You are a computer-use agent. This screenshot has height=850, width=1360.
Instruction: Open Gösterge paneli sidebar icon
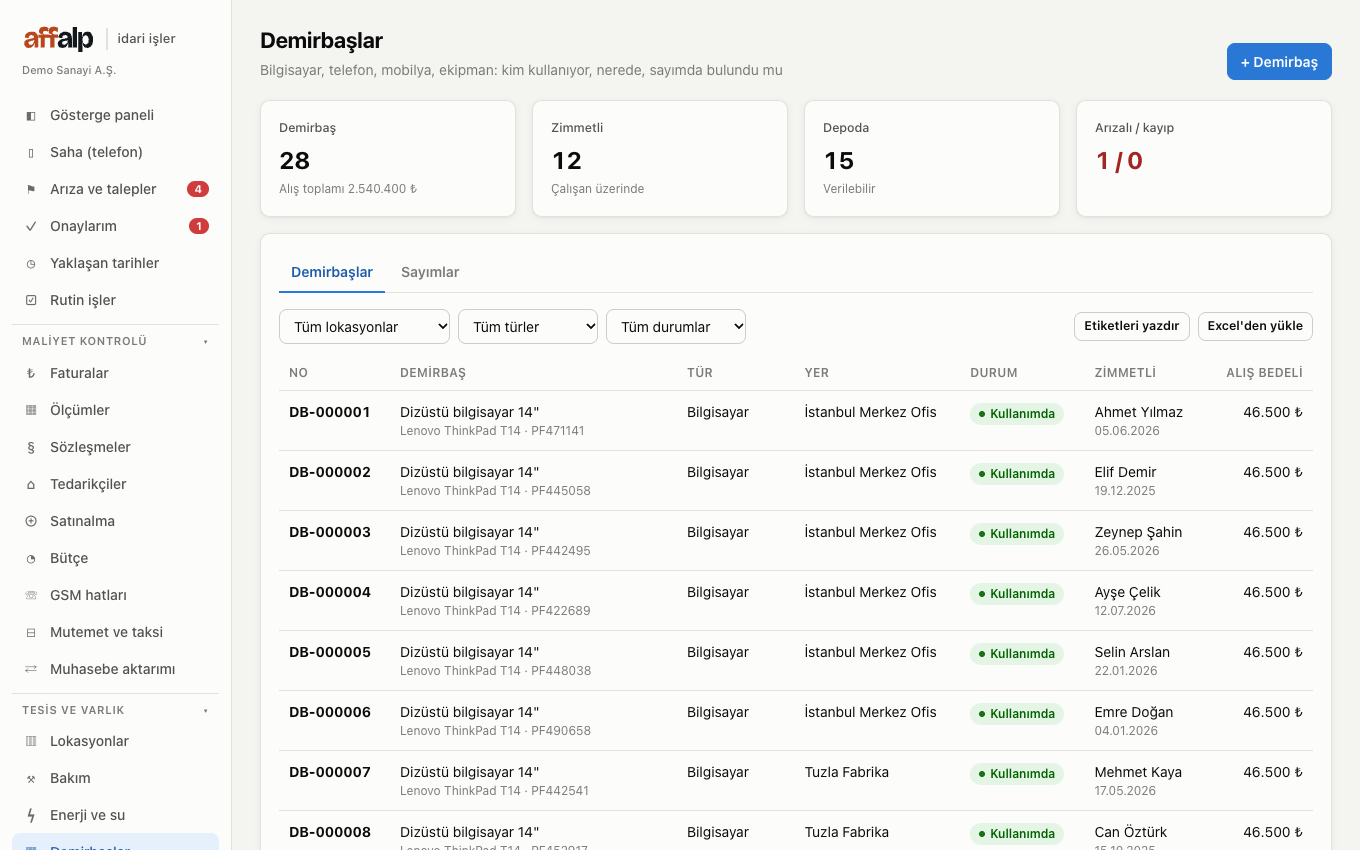pyautogui.click(x=31, y=116)
